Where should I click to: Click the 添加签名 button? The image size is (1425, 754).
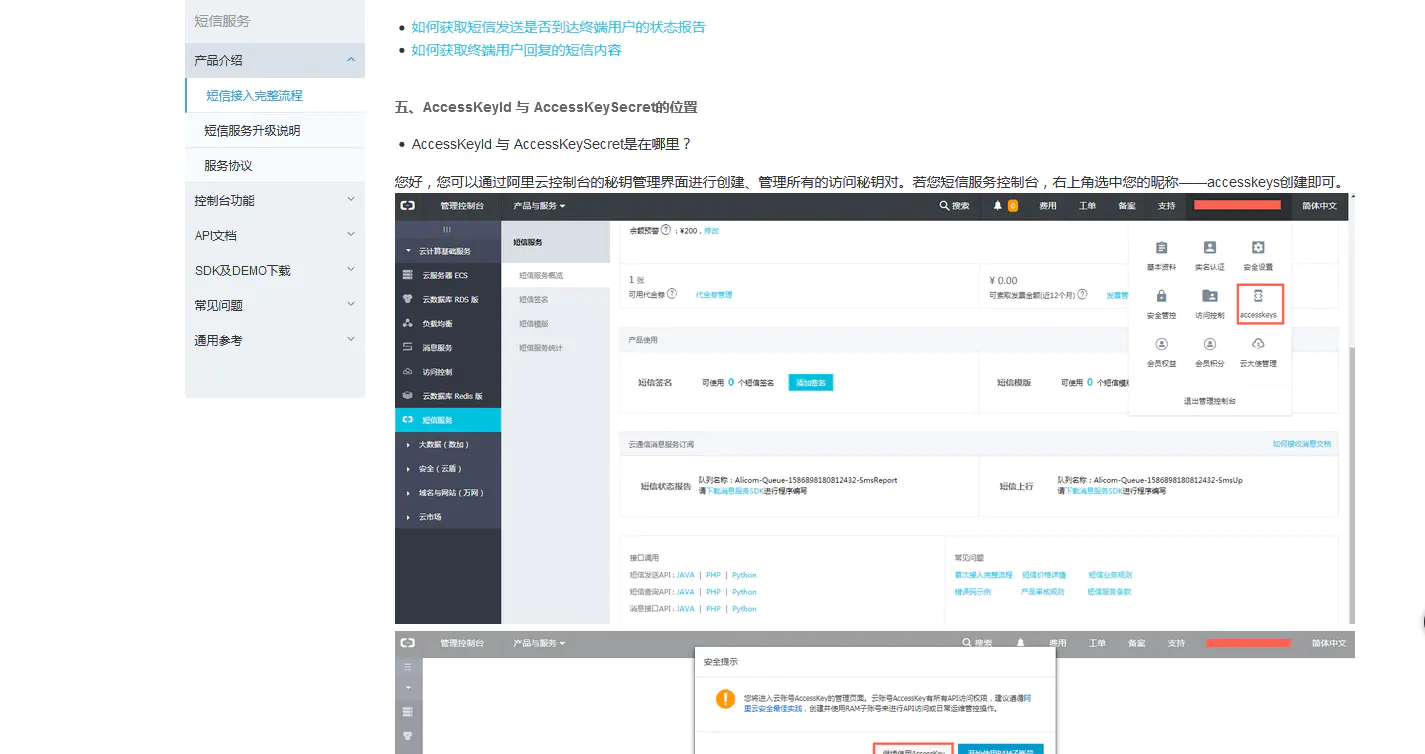click(x=811, y=383)
